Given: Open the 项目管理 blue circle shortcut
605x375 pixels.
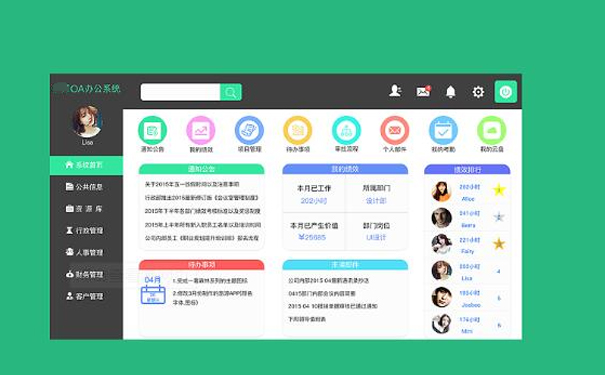Looking at the screenshot, I should click(x=249, y=130).
